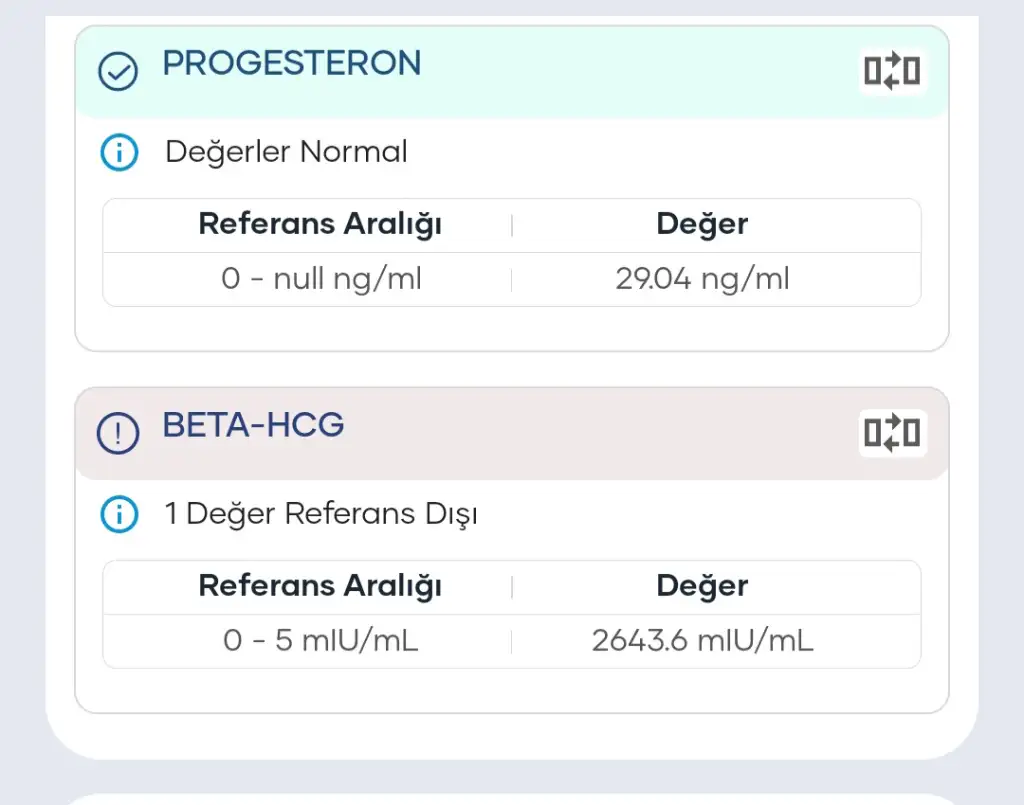The height and width of the screenshot is (805, 1024).
Task: Tap the exclamation warning icon beside BETA-HCG
Action: 118,434
